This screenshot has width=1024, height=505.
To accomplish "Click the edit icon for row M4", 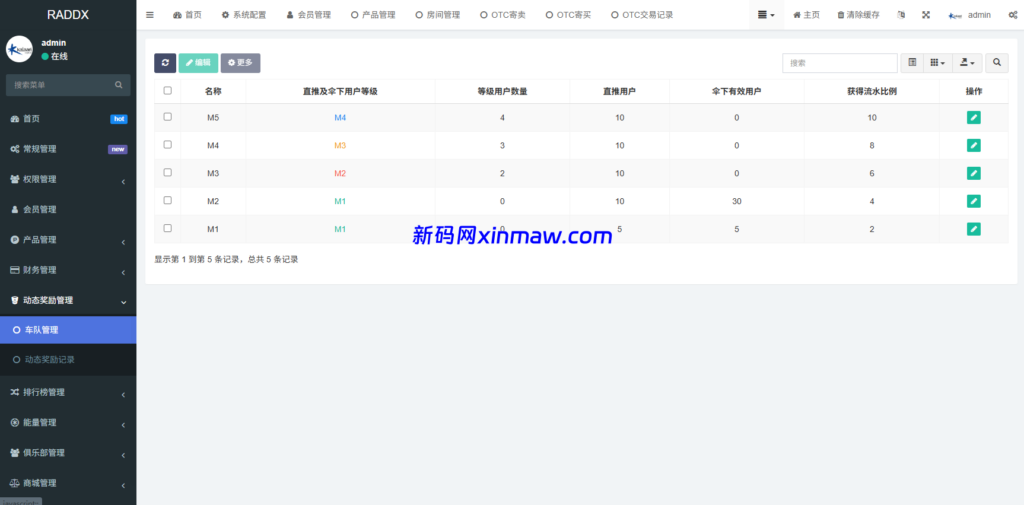I will pyautogui.click(x=974, y=145).
